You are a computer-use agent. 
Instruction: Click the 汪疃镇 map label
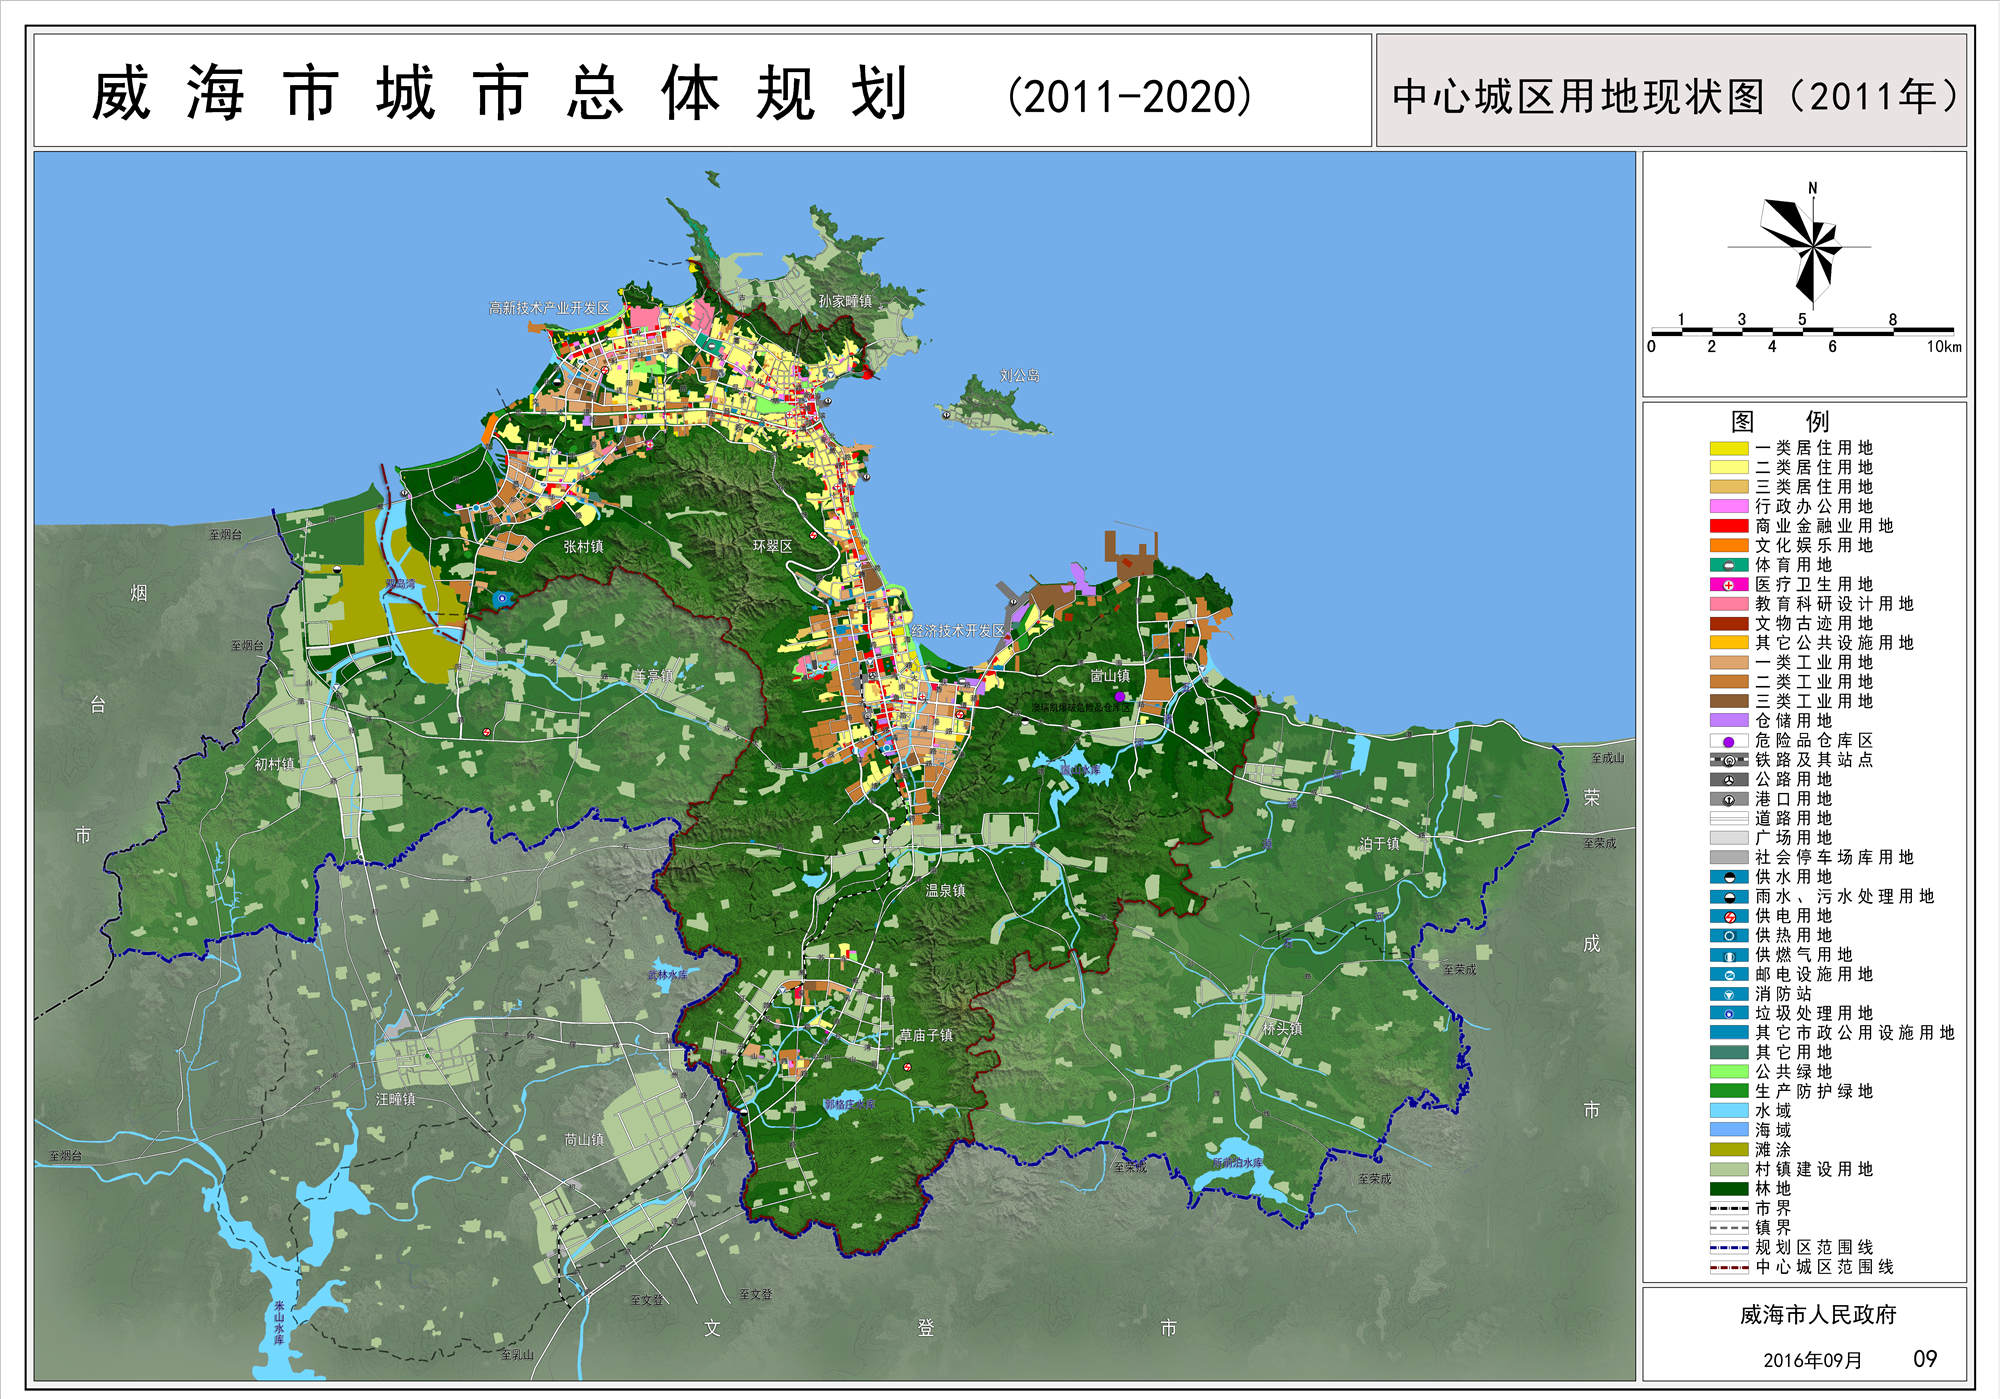[x=395, y=1099]
